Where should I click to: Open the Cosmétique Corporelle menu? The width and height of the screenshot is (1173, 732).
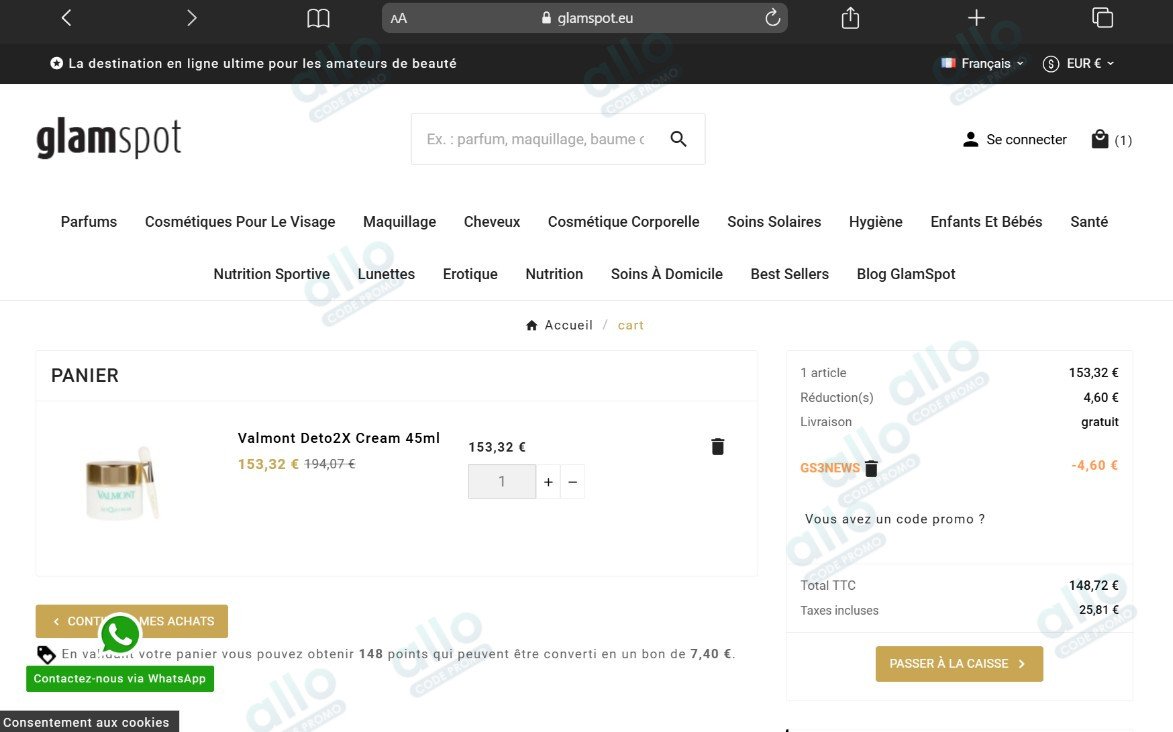623,222
